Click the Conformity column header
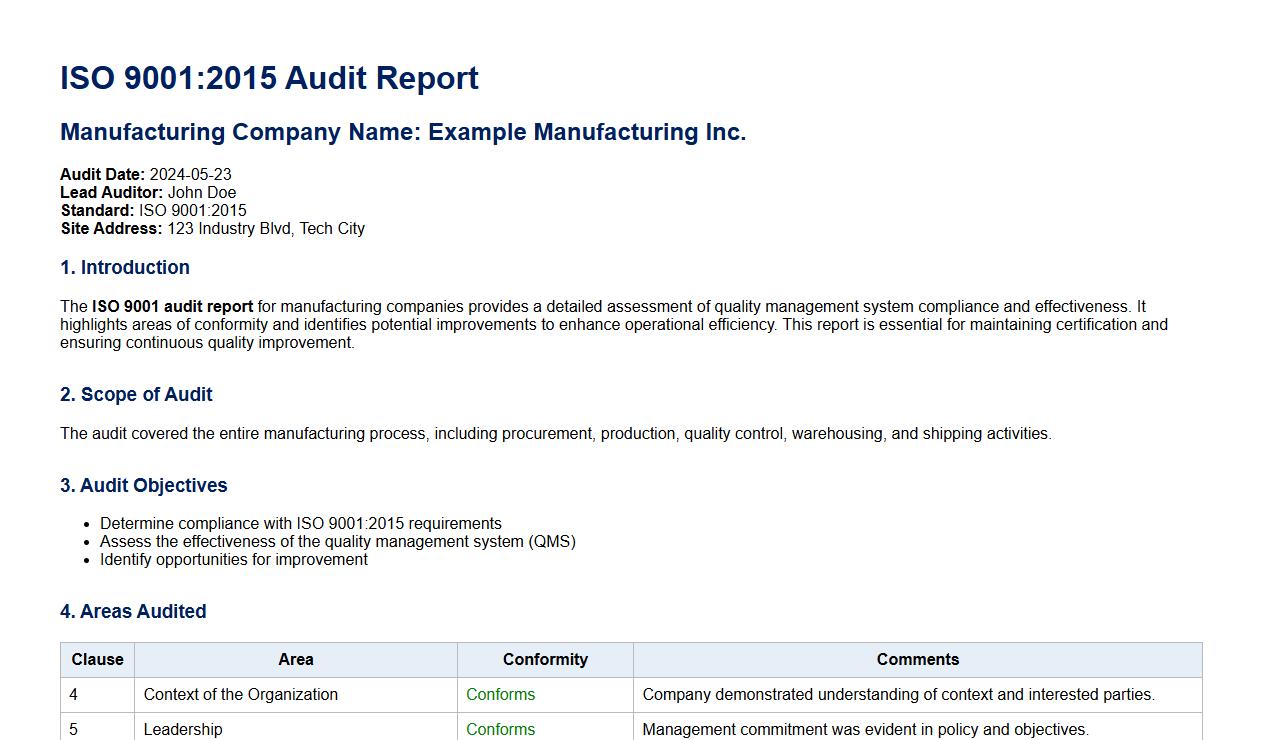This screenshot has height=740, width=1263. [x=544, y=660]
